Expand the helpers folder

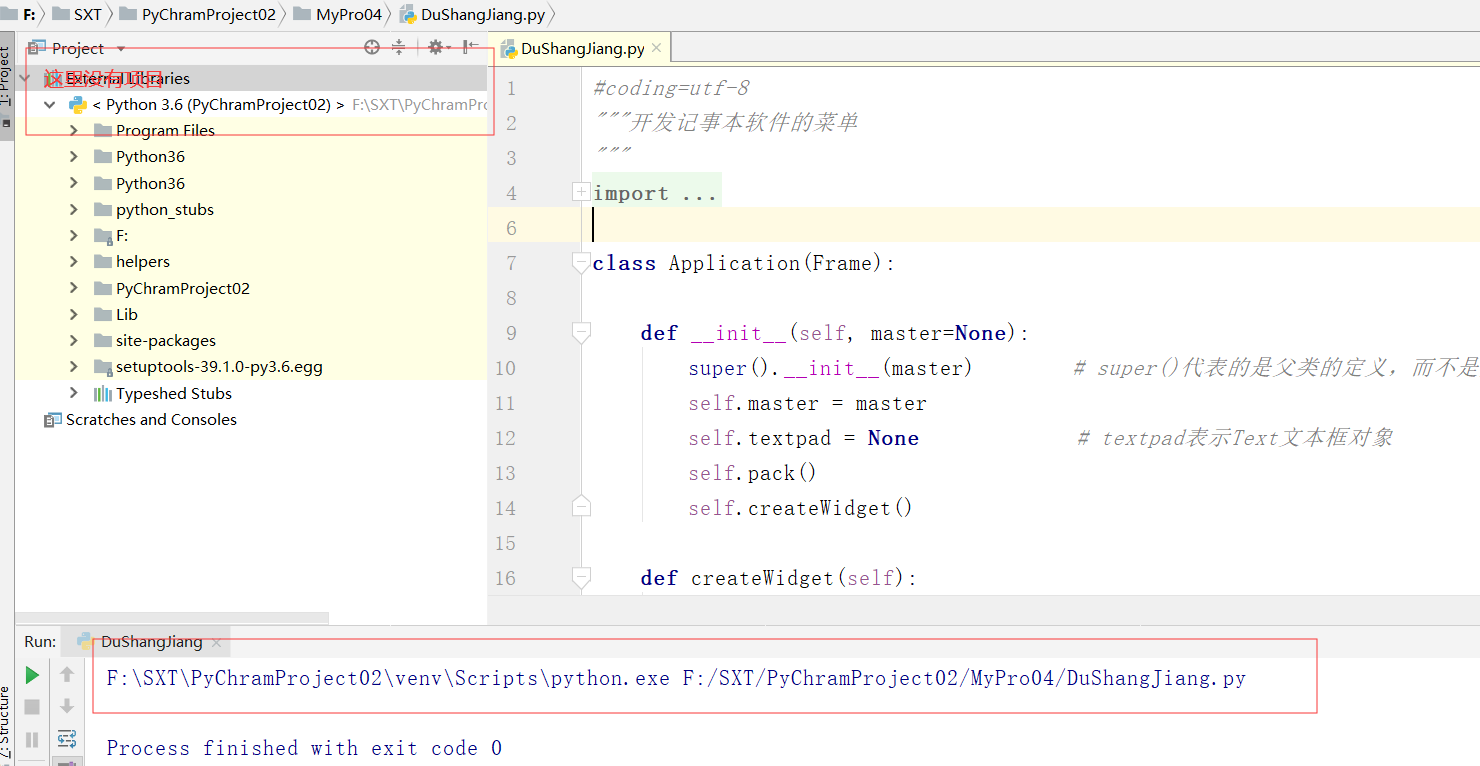(74, 261)
